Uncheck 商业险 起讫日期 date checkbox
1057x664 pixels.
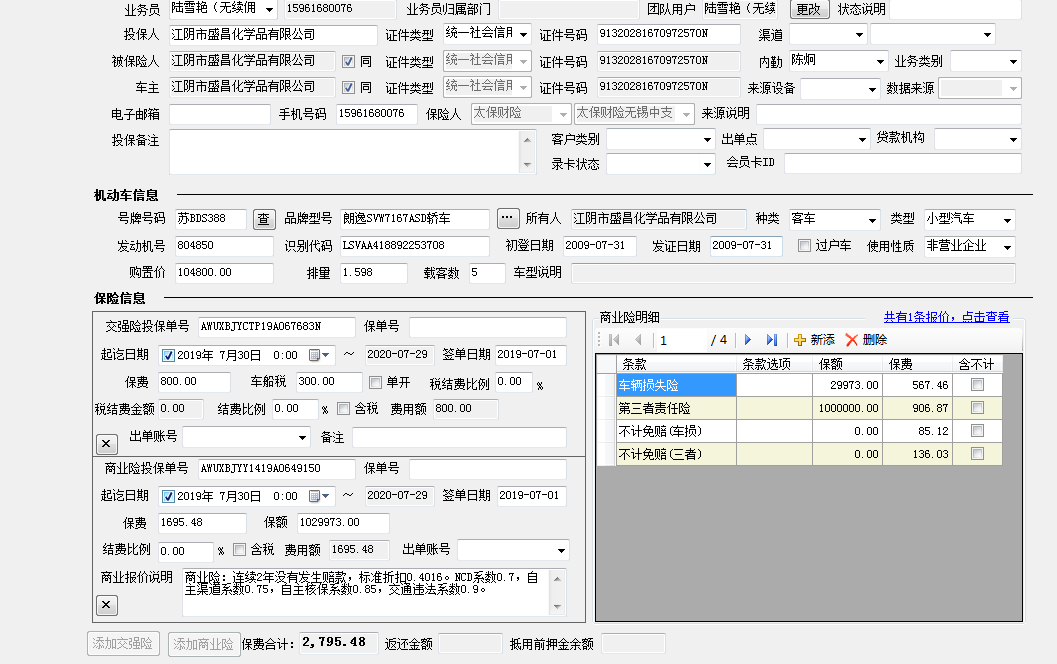[x=169, y=497]
